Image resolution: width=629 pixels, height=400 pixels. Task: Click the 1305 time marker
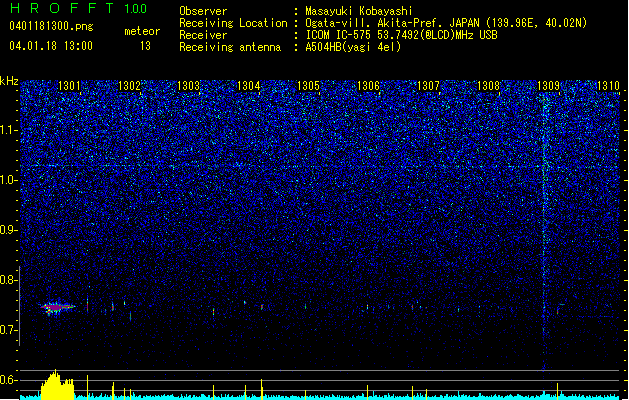pyautogui.click(x=308, y=86)
